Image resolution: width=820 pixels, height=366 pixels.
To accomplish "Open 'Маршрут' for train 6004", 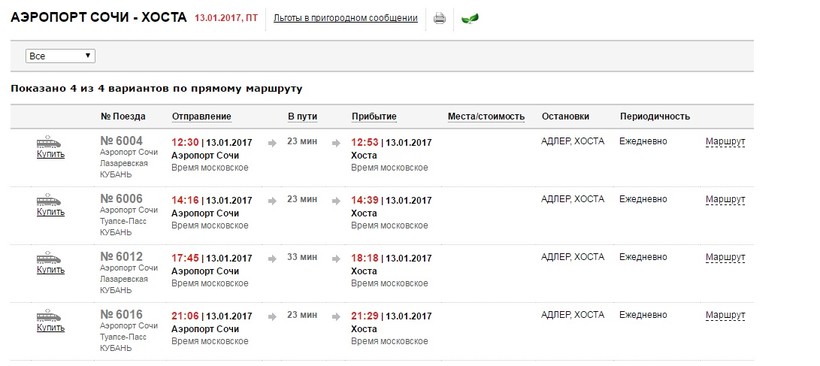I will 725,142.
